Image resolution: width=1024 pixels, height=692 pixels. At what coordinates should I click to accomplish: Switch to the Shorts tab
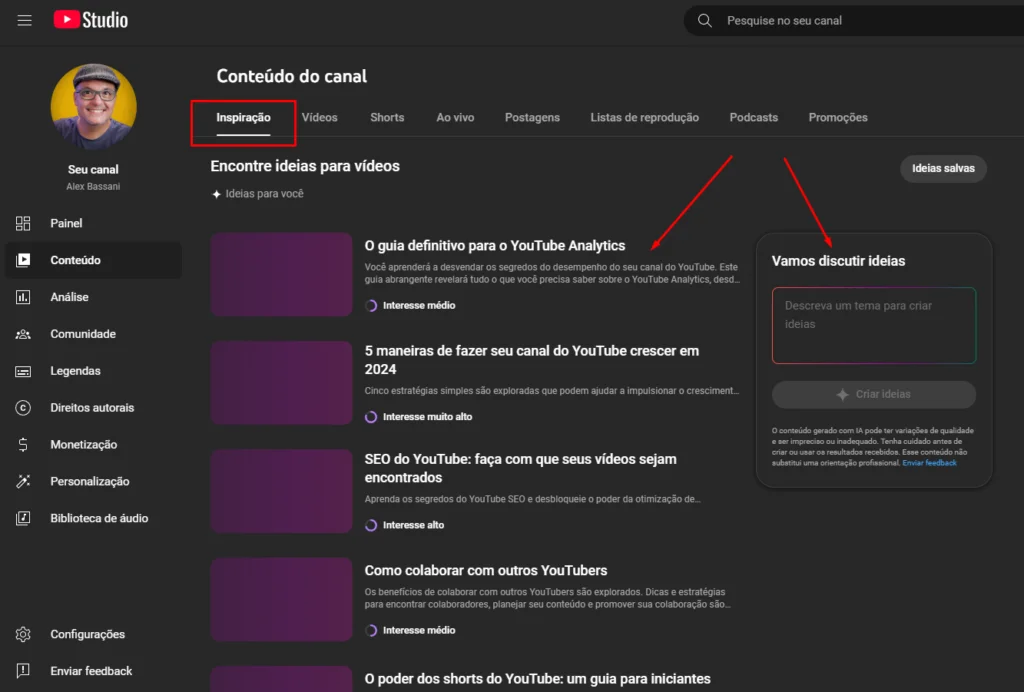[x=387, y=118]
